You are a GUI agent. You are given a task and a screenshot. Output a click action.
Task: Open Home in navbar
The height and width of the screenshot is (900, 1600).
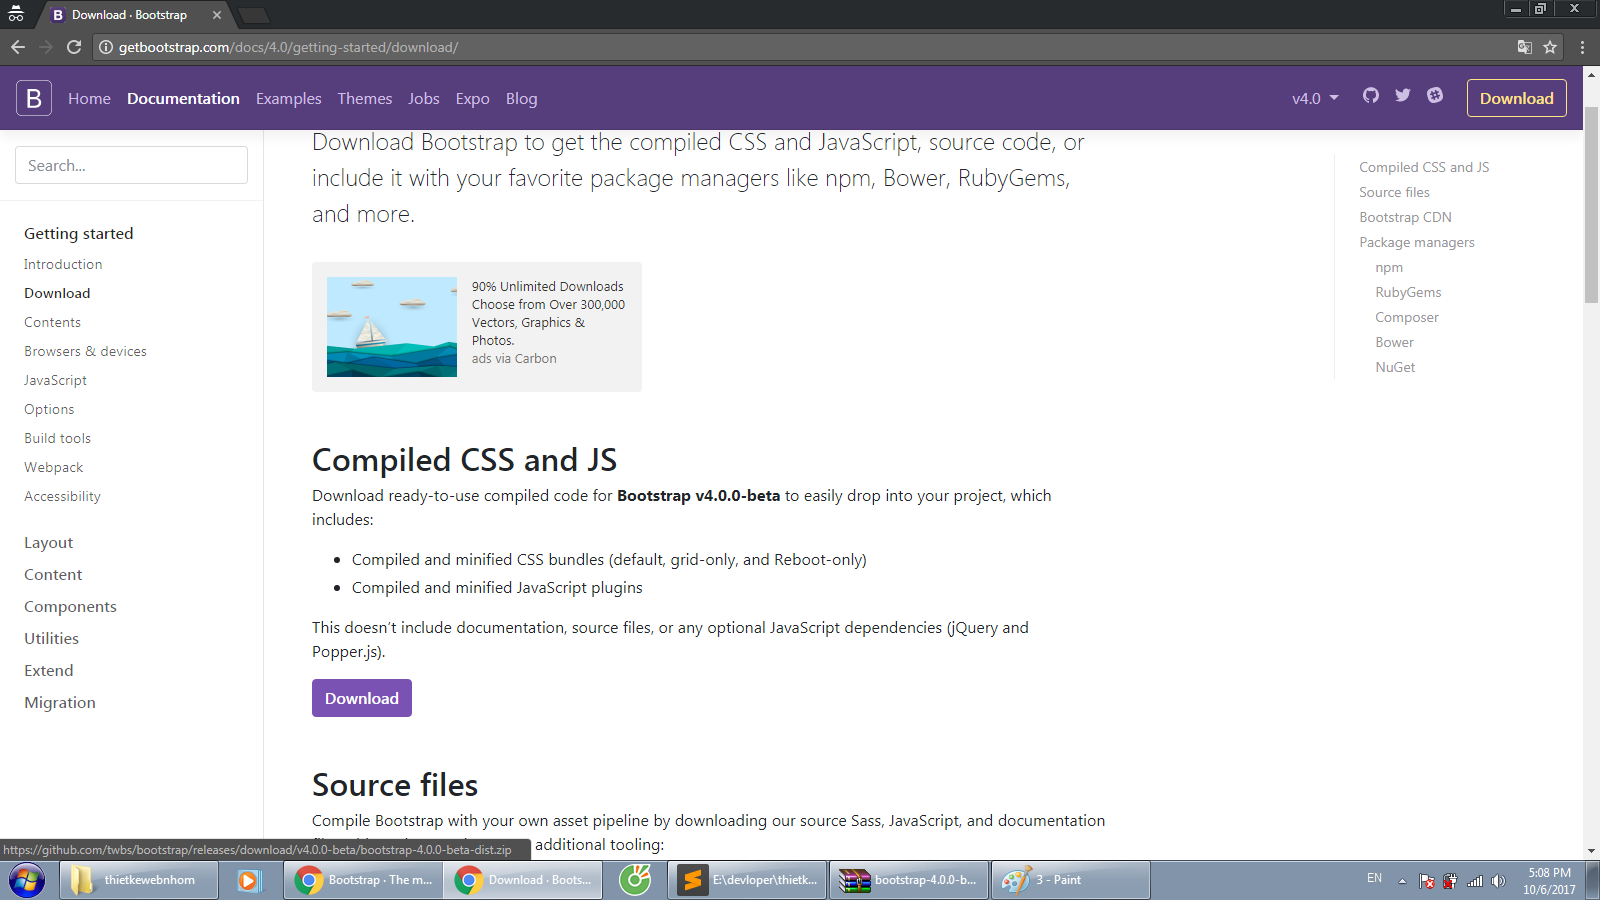89,98
